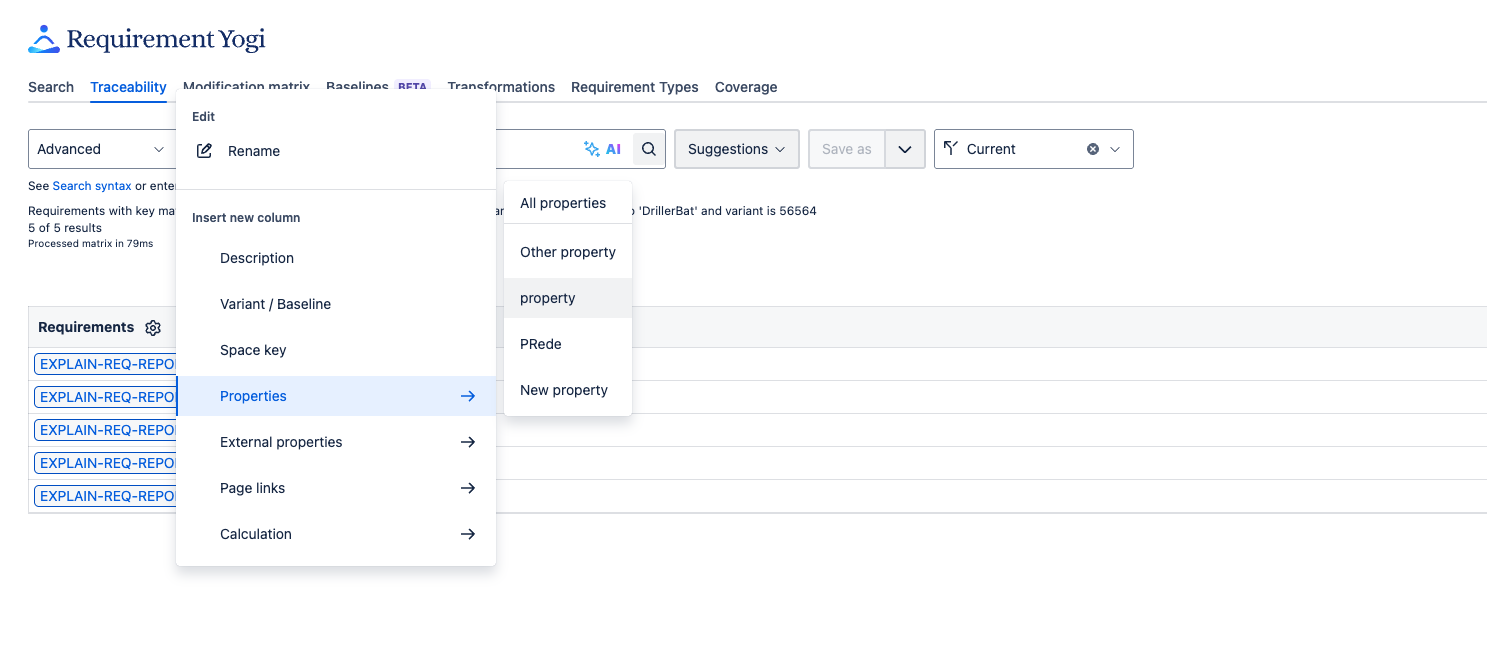Open the Search syntax link

pyautogui.click(x=92, y=186)
